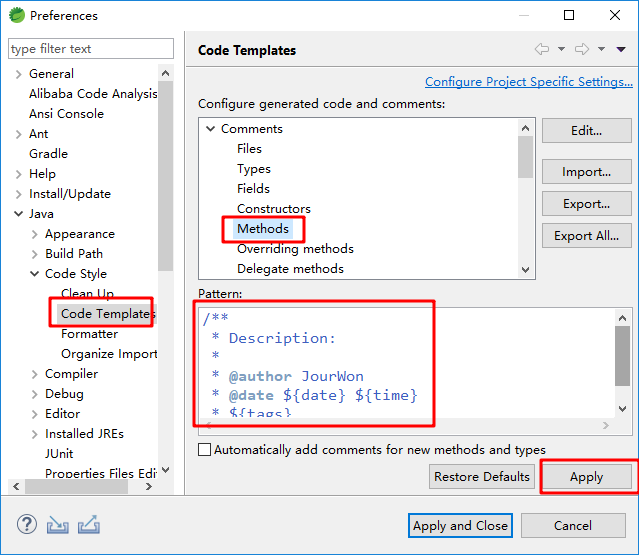Click the Pattern box scrollbar thumb

(622, 356)
